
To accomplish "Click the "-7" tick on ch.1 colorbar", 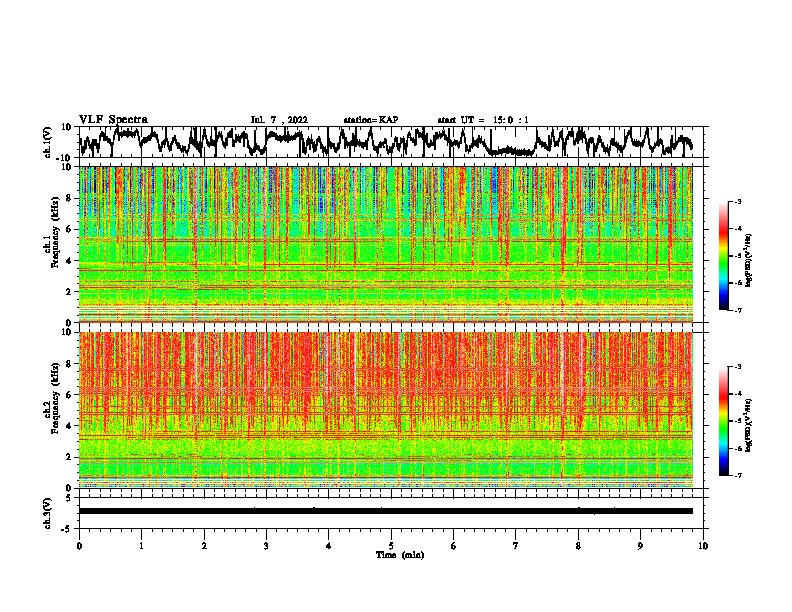I will (737, 310).
